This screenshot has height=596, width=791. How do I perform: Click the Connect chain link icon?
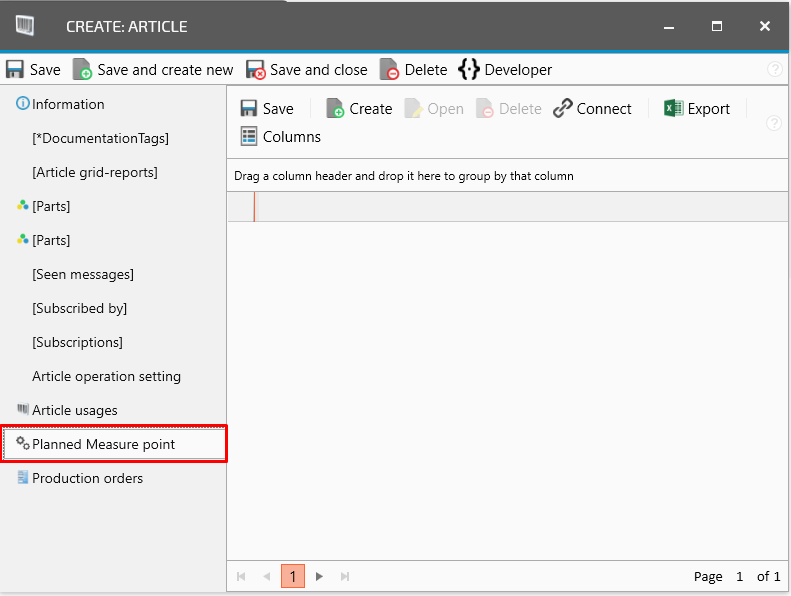click(563, 109)
